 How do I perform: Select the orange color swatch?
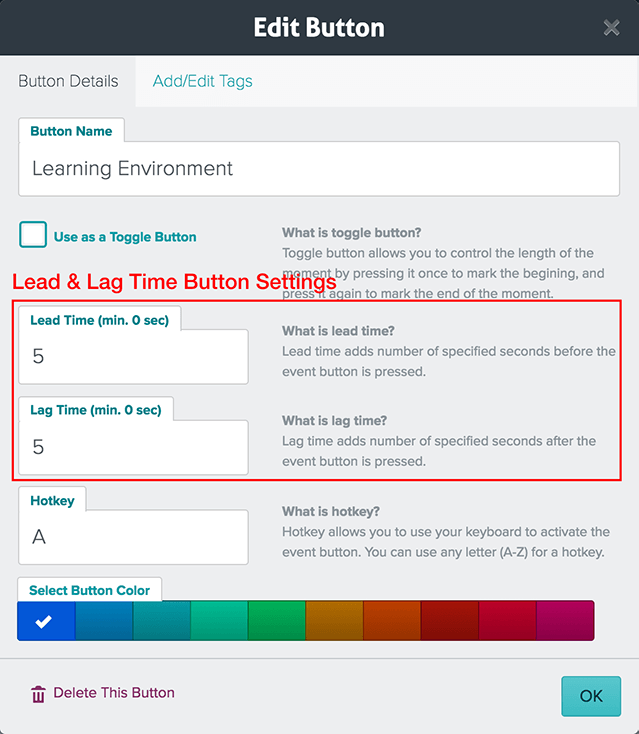[x=392, y=621]
